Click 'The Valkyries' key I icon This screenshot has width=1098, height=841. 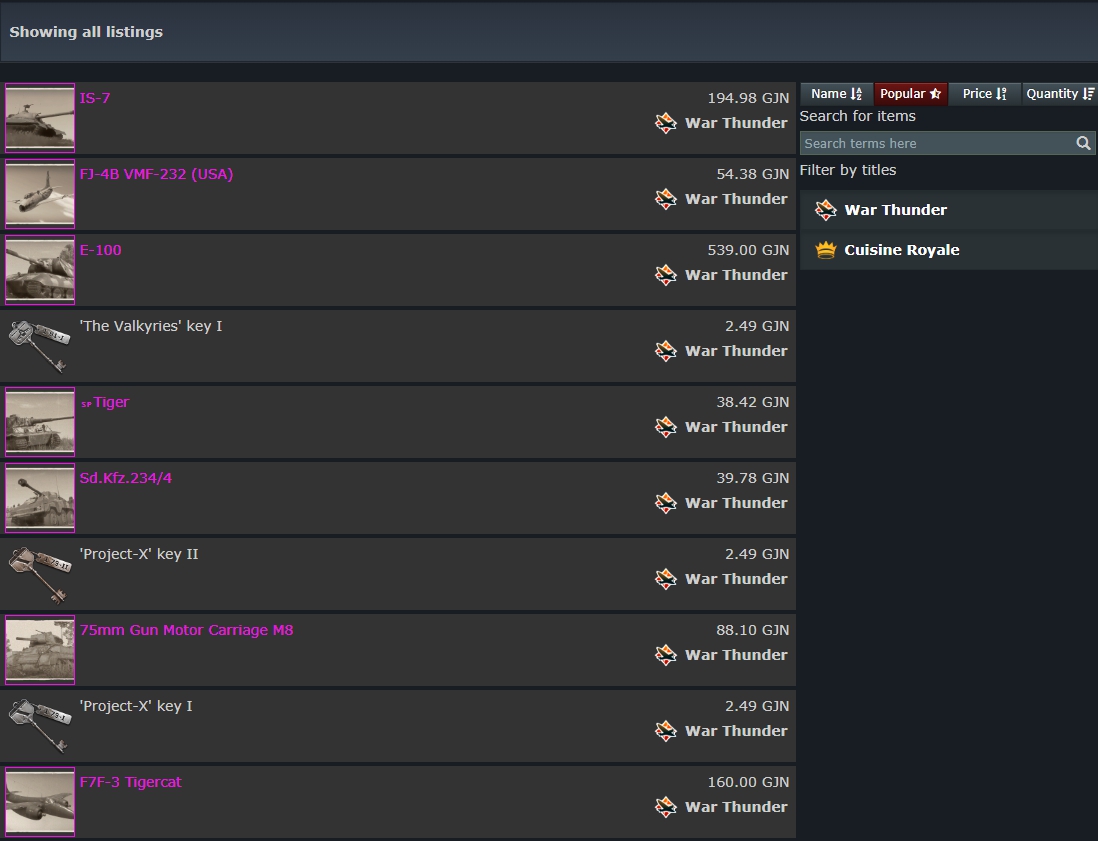tap(40, 346)
